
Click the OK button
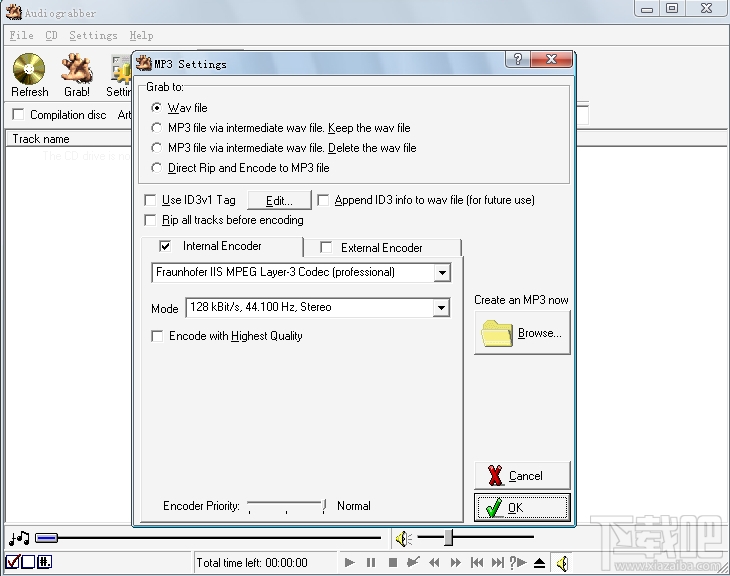pos(522,508)
